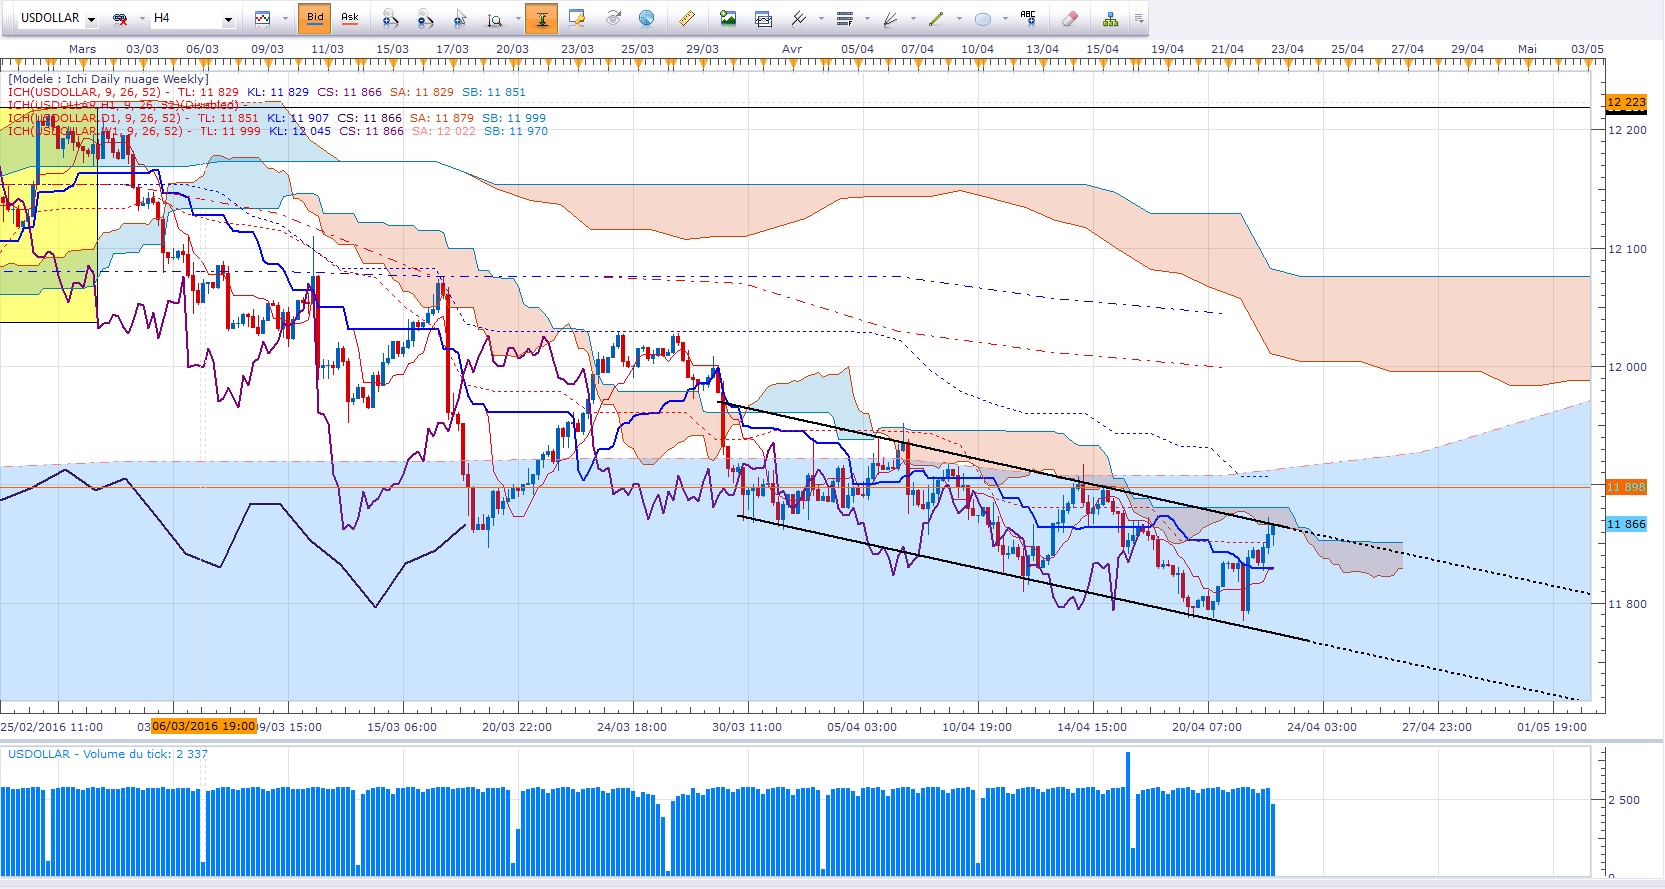Click the ABC add text annotation tool
1665x889 pixels.
point(1028,18)
